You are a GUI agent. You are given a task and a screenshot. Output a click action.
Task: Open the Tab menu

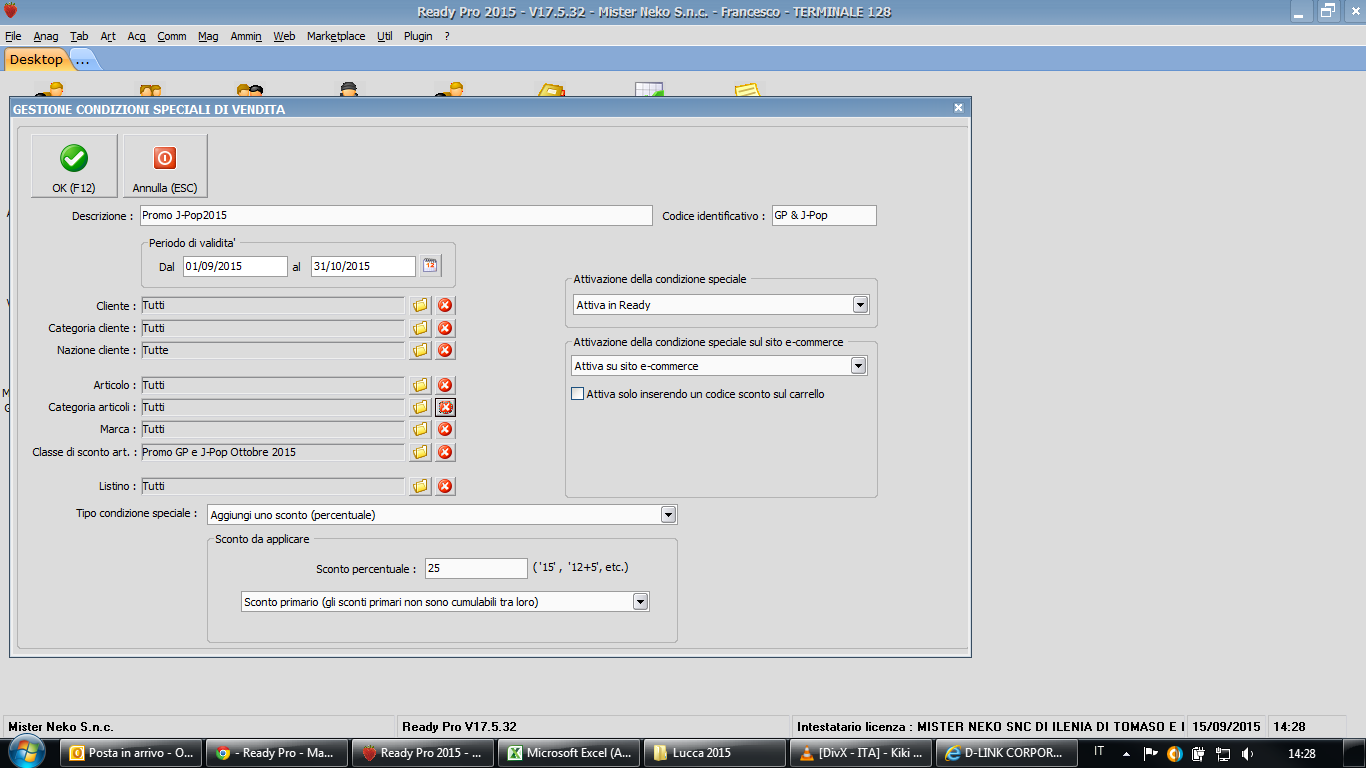(79, 36)
